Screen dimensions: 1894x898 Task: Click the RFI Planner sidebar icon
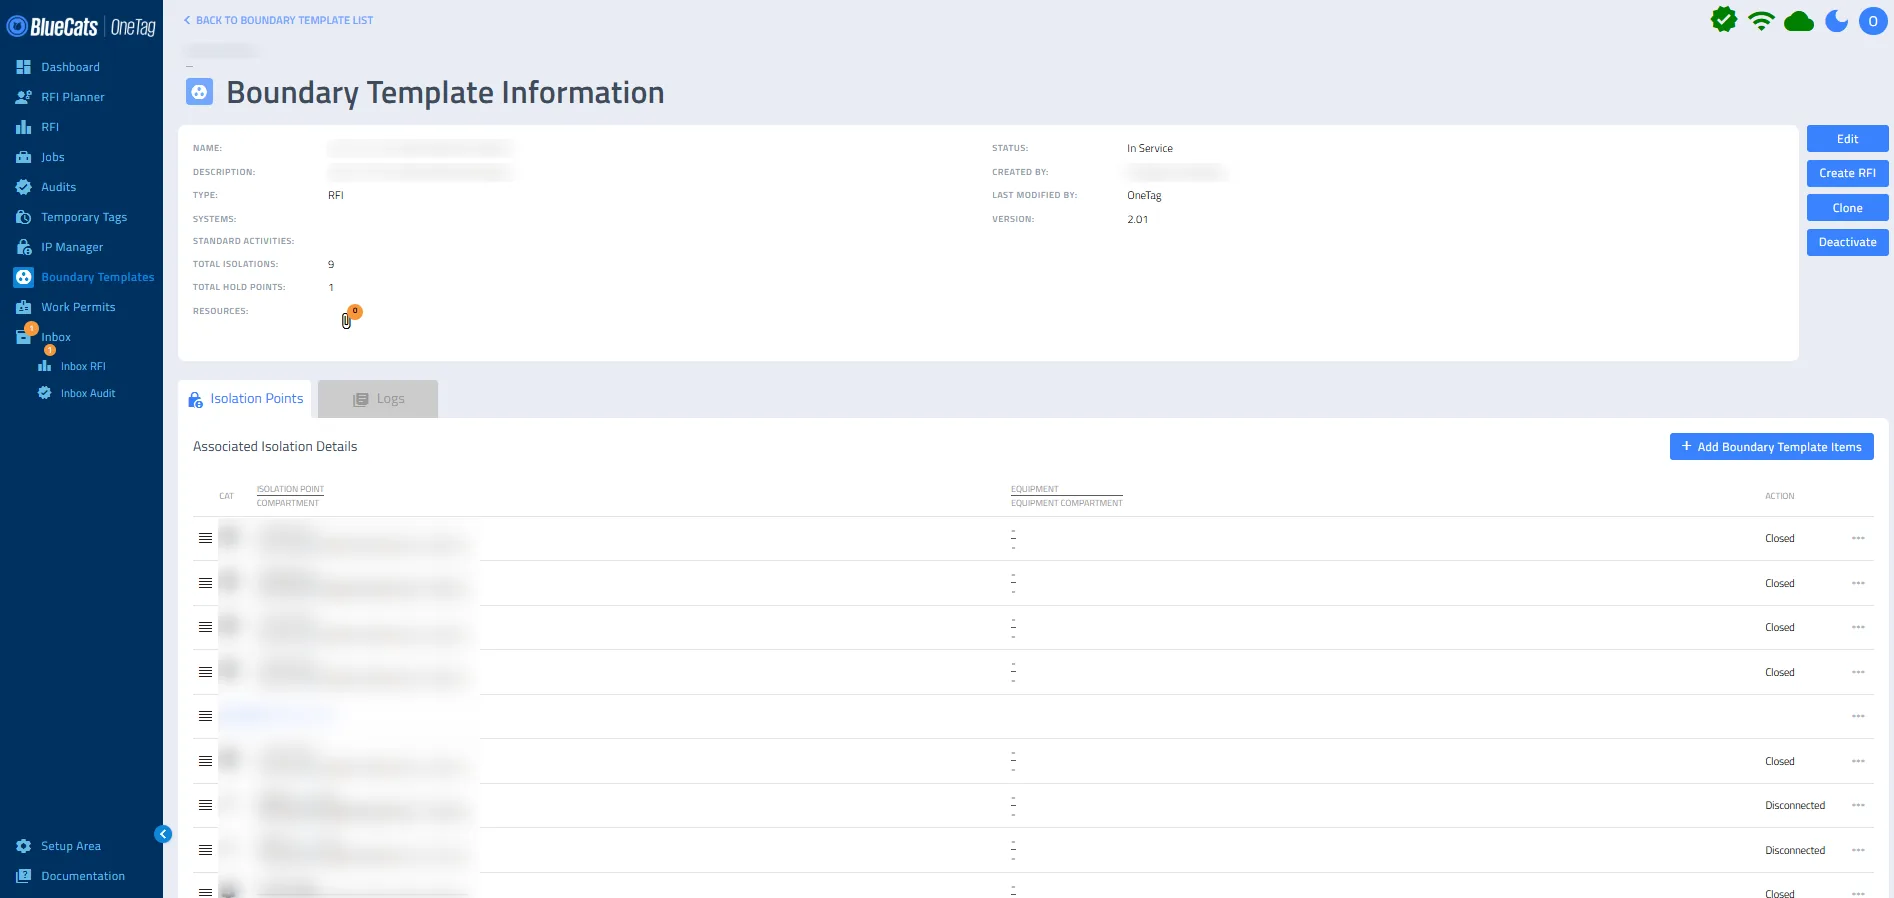23,97
